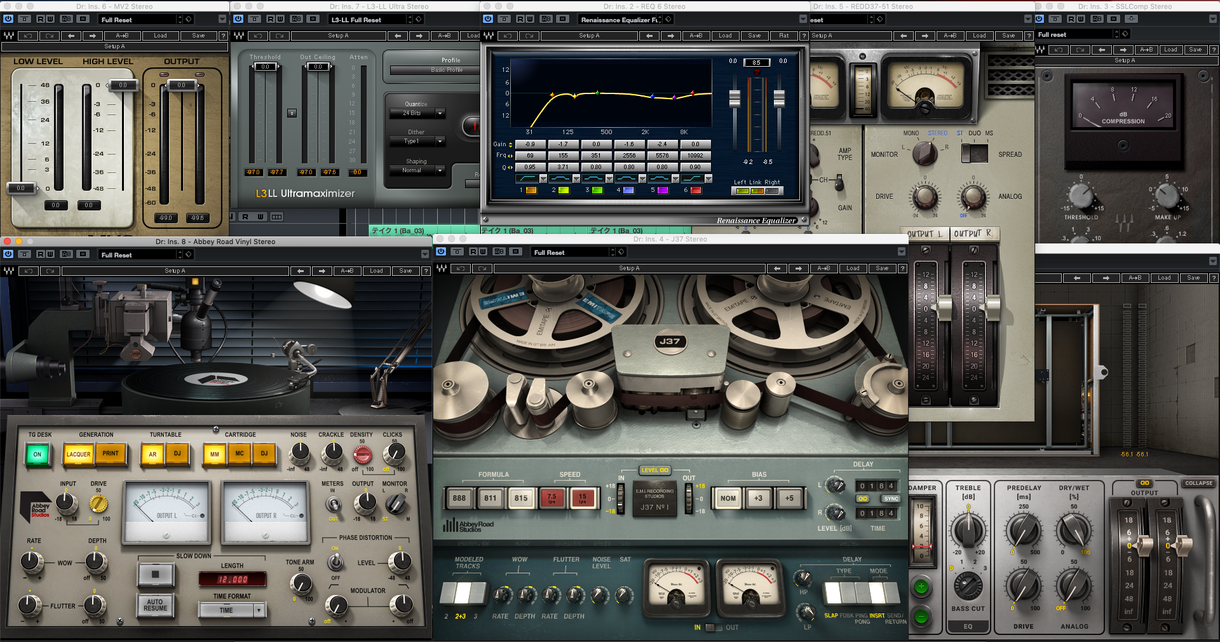The image size is (1220, 642).
Task: Open Setup A menu in the L3-LL window
Action: coord(338,36)
